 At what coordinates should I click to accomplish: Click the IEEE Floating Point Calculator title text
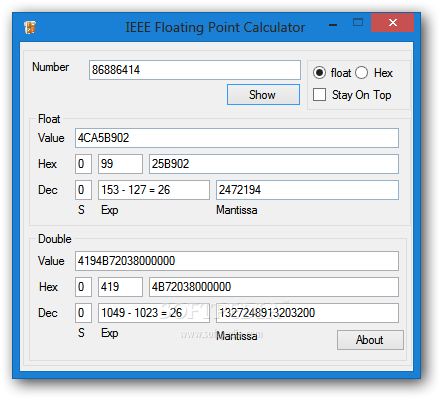pyautogui.click(x=215, y=27)
